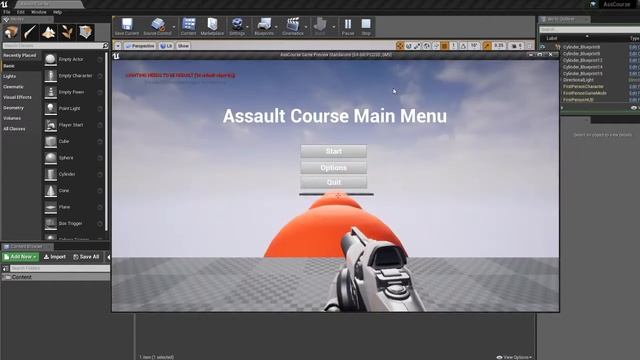Click the Import button
Screen dimensions: 640x360
click(55, 257)
